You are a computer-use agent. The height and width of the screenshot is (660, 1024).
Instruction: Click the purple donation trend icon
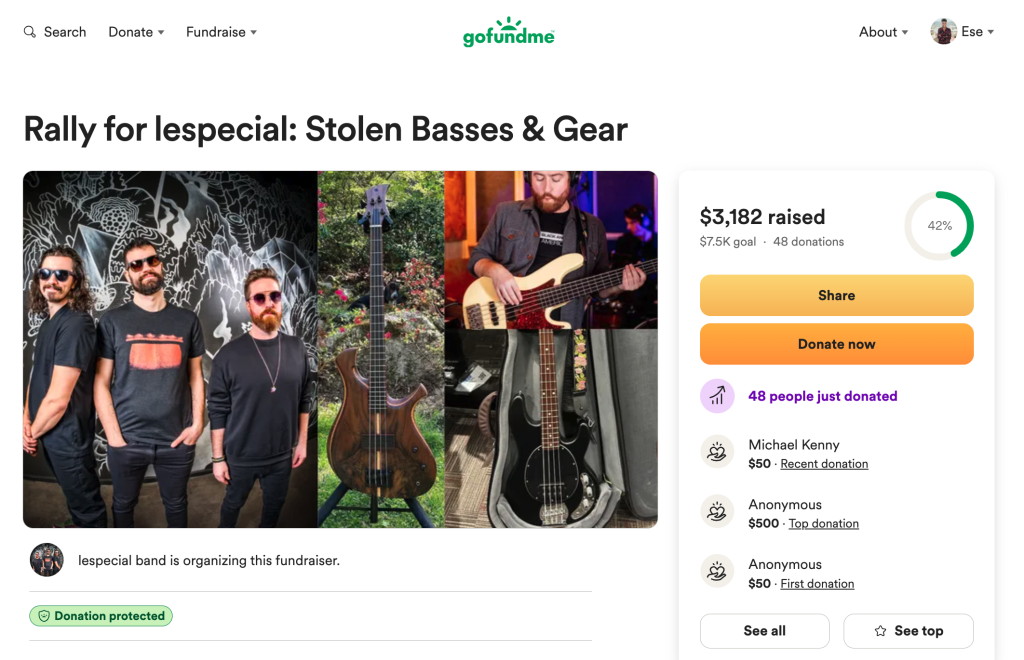[x=717, y=395]
